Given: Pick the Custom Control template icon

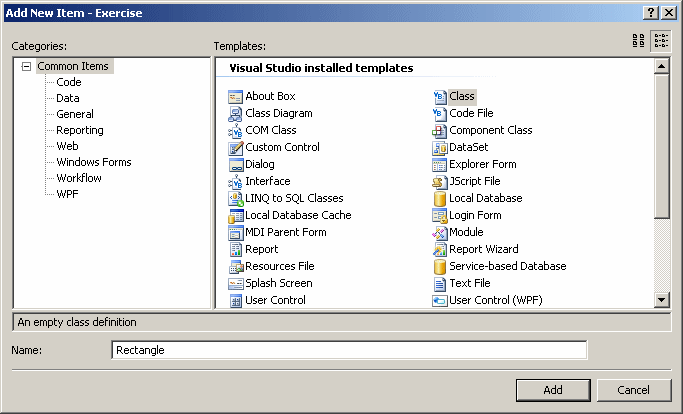Looking at the screenshot, I should pyautogui.click(x=235, y=147).
